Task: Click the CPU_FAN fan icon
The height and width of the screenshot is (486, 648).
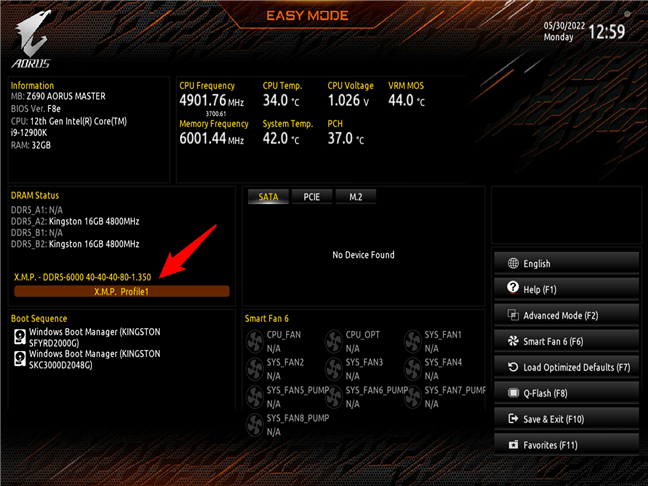Action: (x=255, y=341)
